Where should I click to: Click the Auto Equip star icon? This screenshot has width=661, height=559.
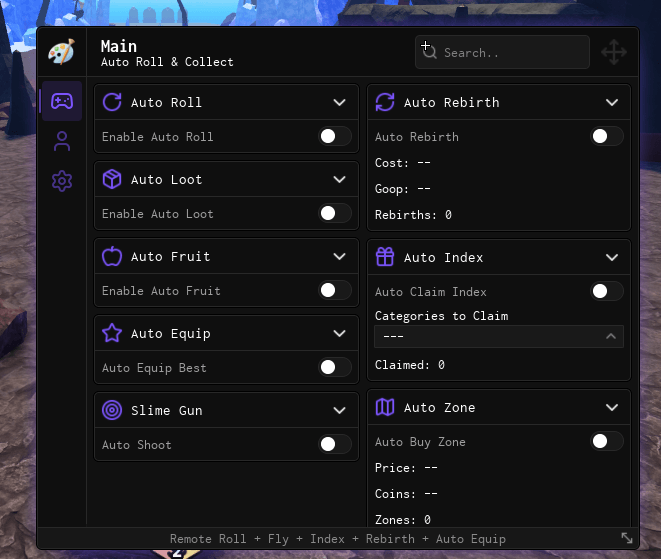(x=112, y=333)
